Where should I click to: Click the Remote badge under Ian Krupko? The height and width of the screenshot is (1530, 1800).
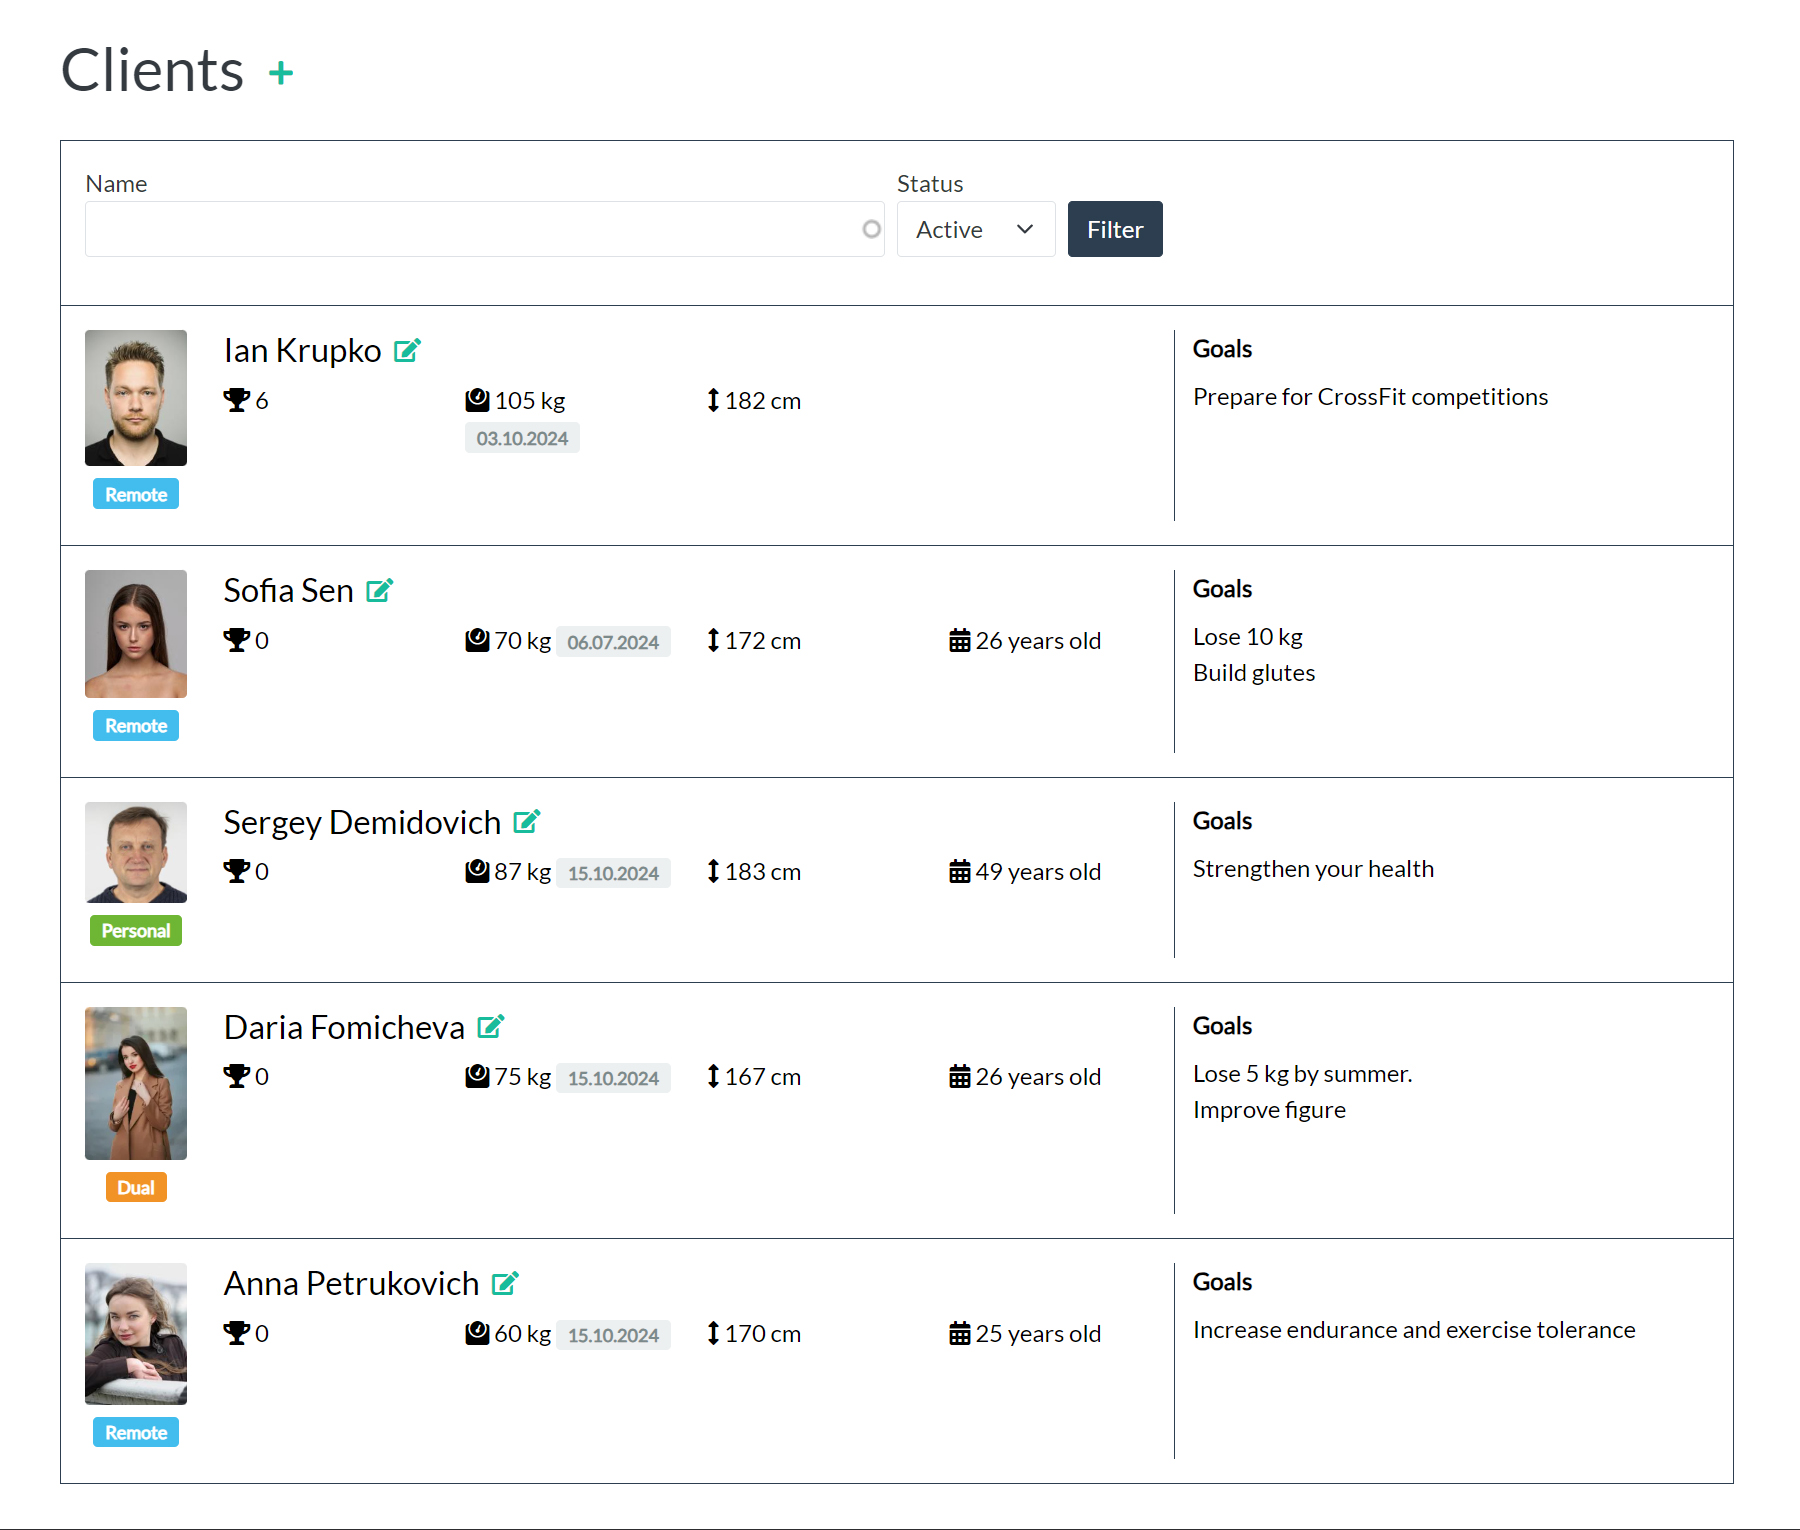[x=136, y=494]
